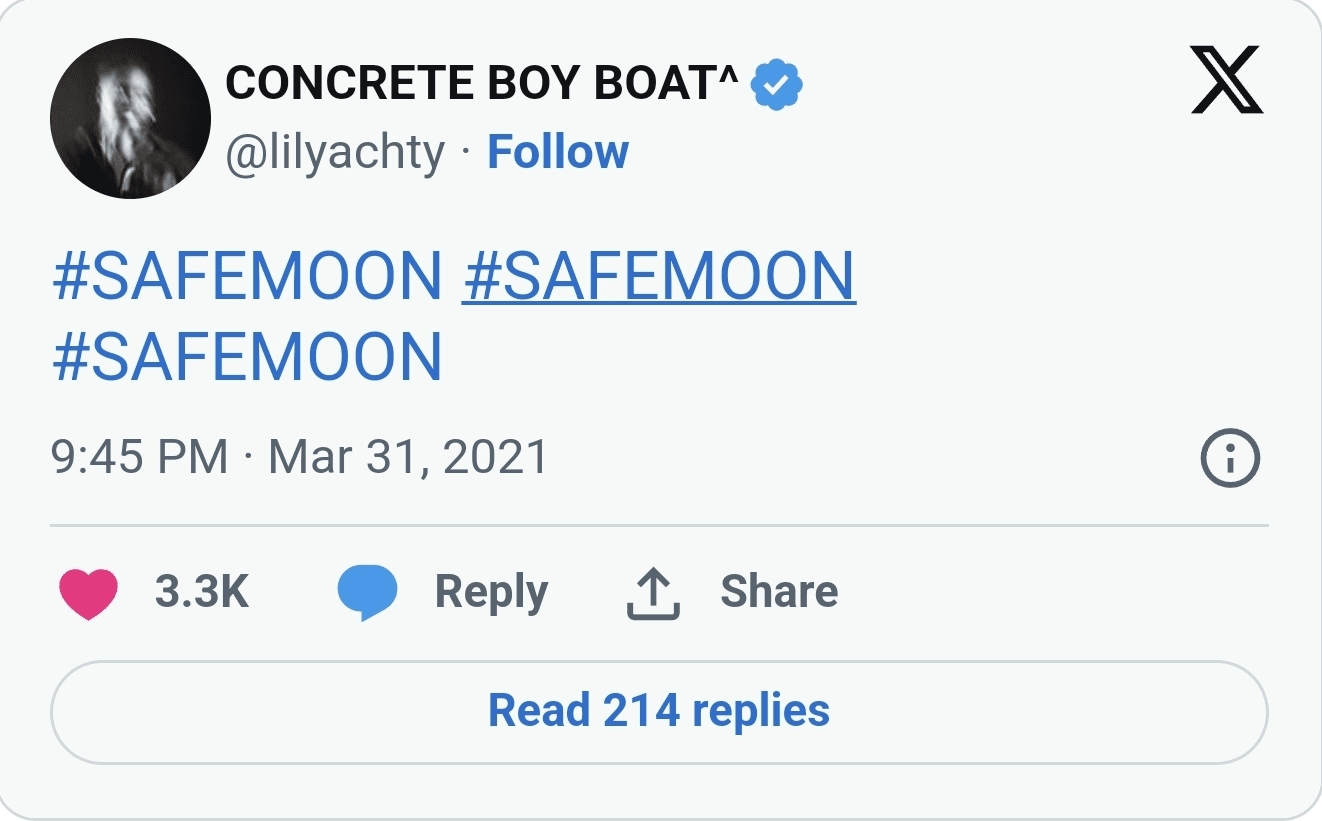Click the Mar 31, 2021 date
The height and width of the screenshot is (821, 1322).
tap(408, 457)
